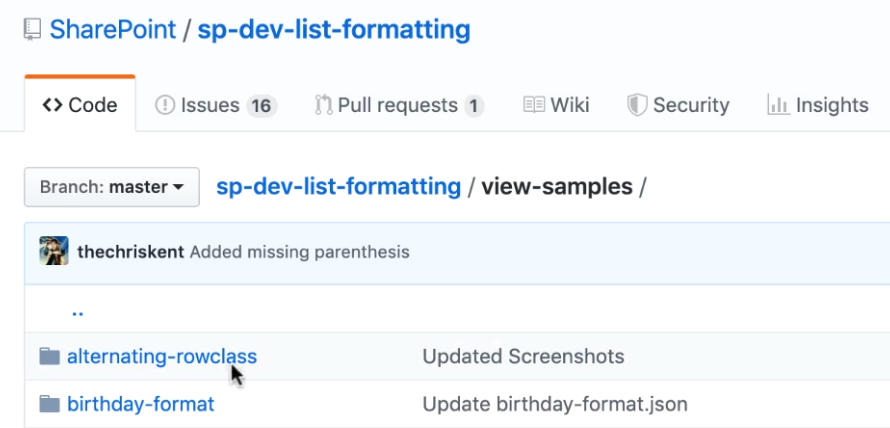Viewport: 890px width, 428px height.
Task: Click the repository book icon
Action: [32, 30]
